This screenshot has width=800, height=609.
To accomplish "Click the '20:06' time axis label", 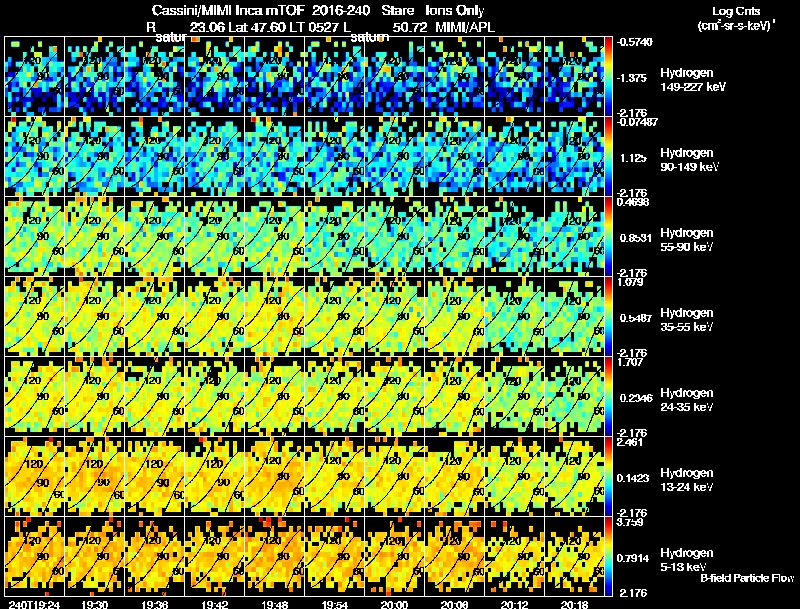I will 455,604.
